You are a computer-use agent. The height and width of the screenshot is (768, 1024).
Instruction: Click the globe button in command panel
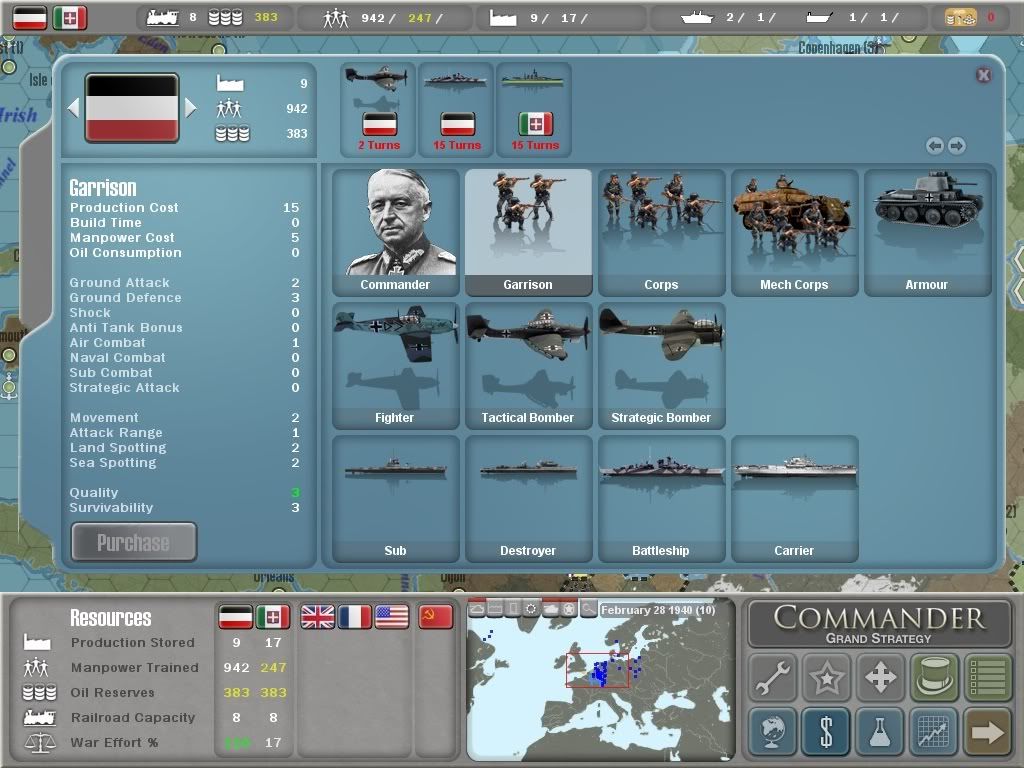point(773,731)
